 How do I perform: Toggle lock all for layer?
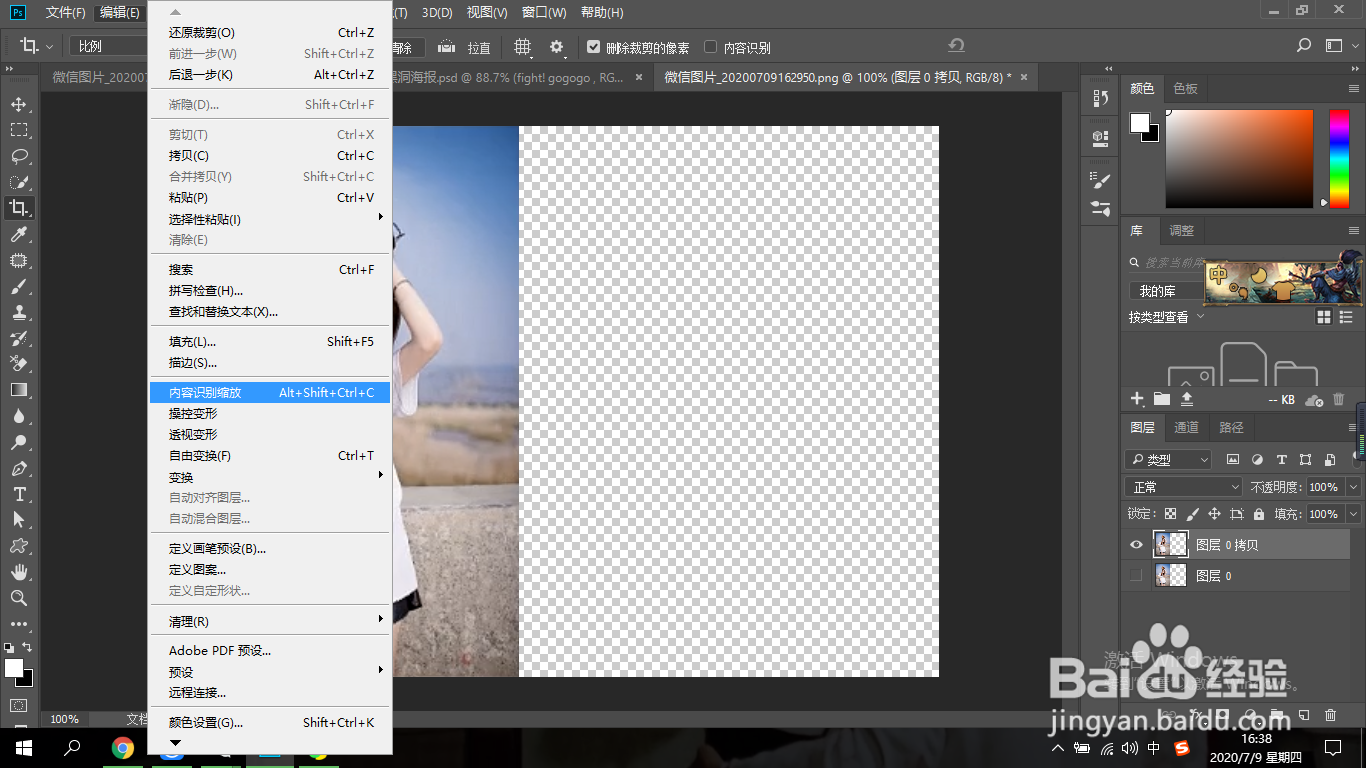pos(1259,514)
